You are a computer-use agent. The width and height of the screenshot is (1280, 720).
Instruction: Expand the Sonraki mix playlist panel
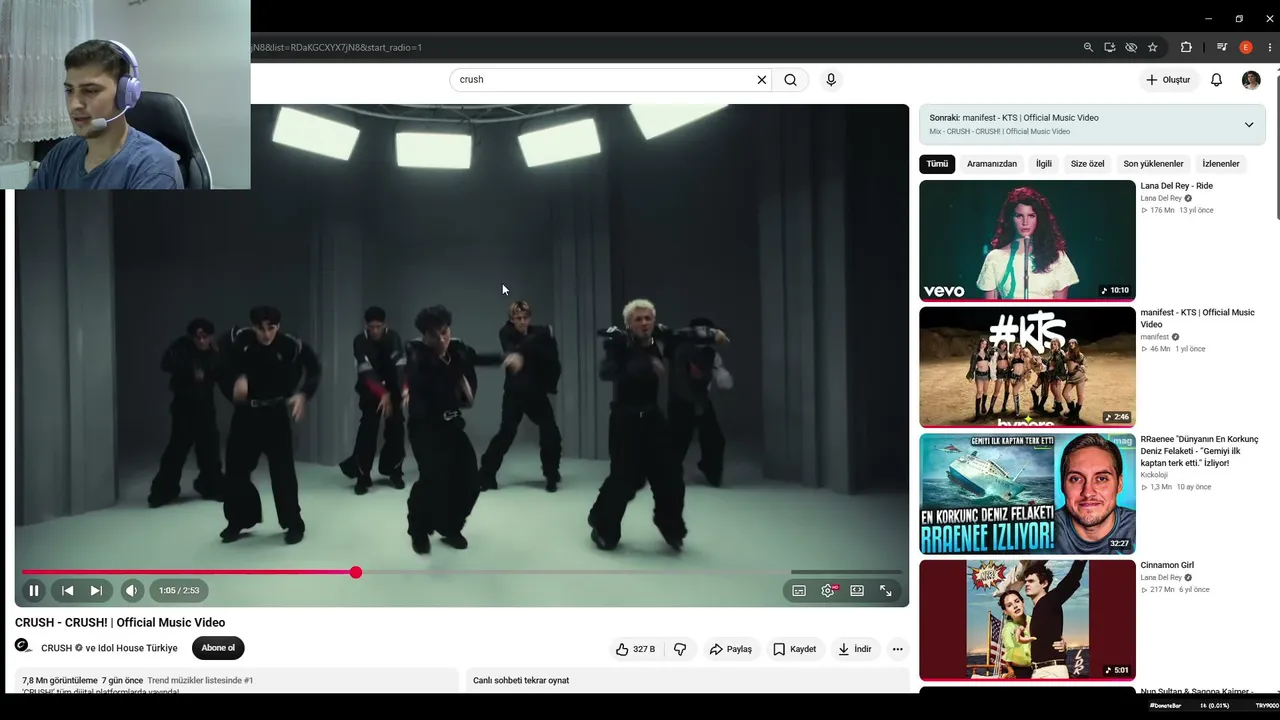[x=1249, y=125]
